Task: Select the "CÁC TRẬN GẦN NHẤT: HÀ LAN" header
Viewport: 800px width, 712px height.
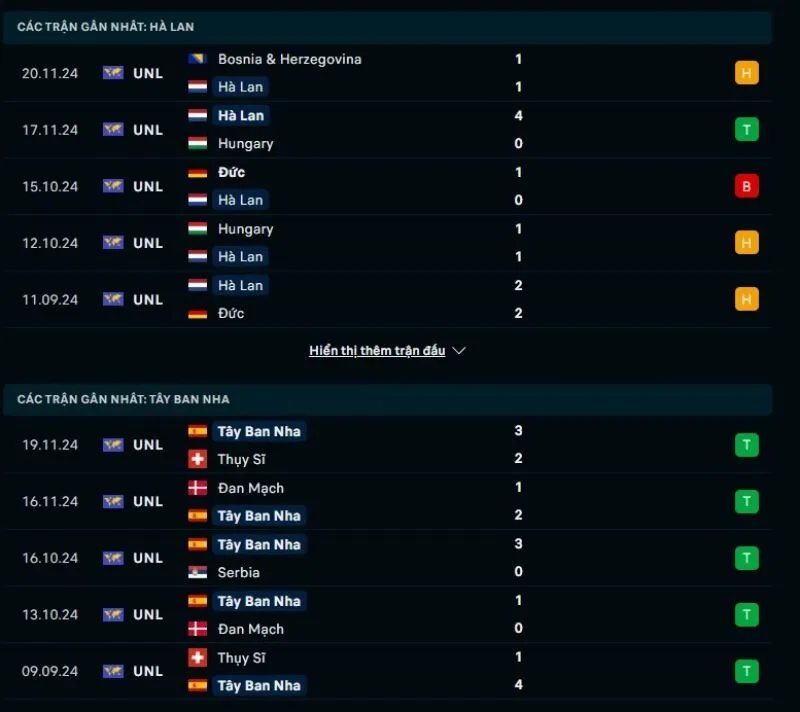Action: 107,27
